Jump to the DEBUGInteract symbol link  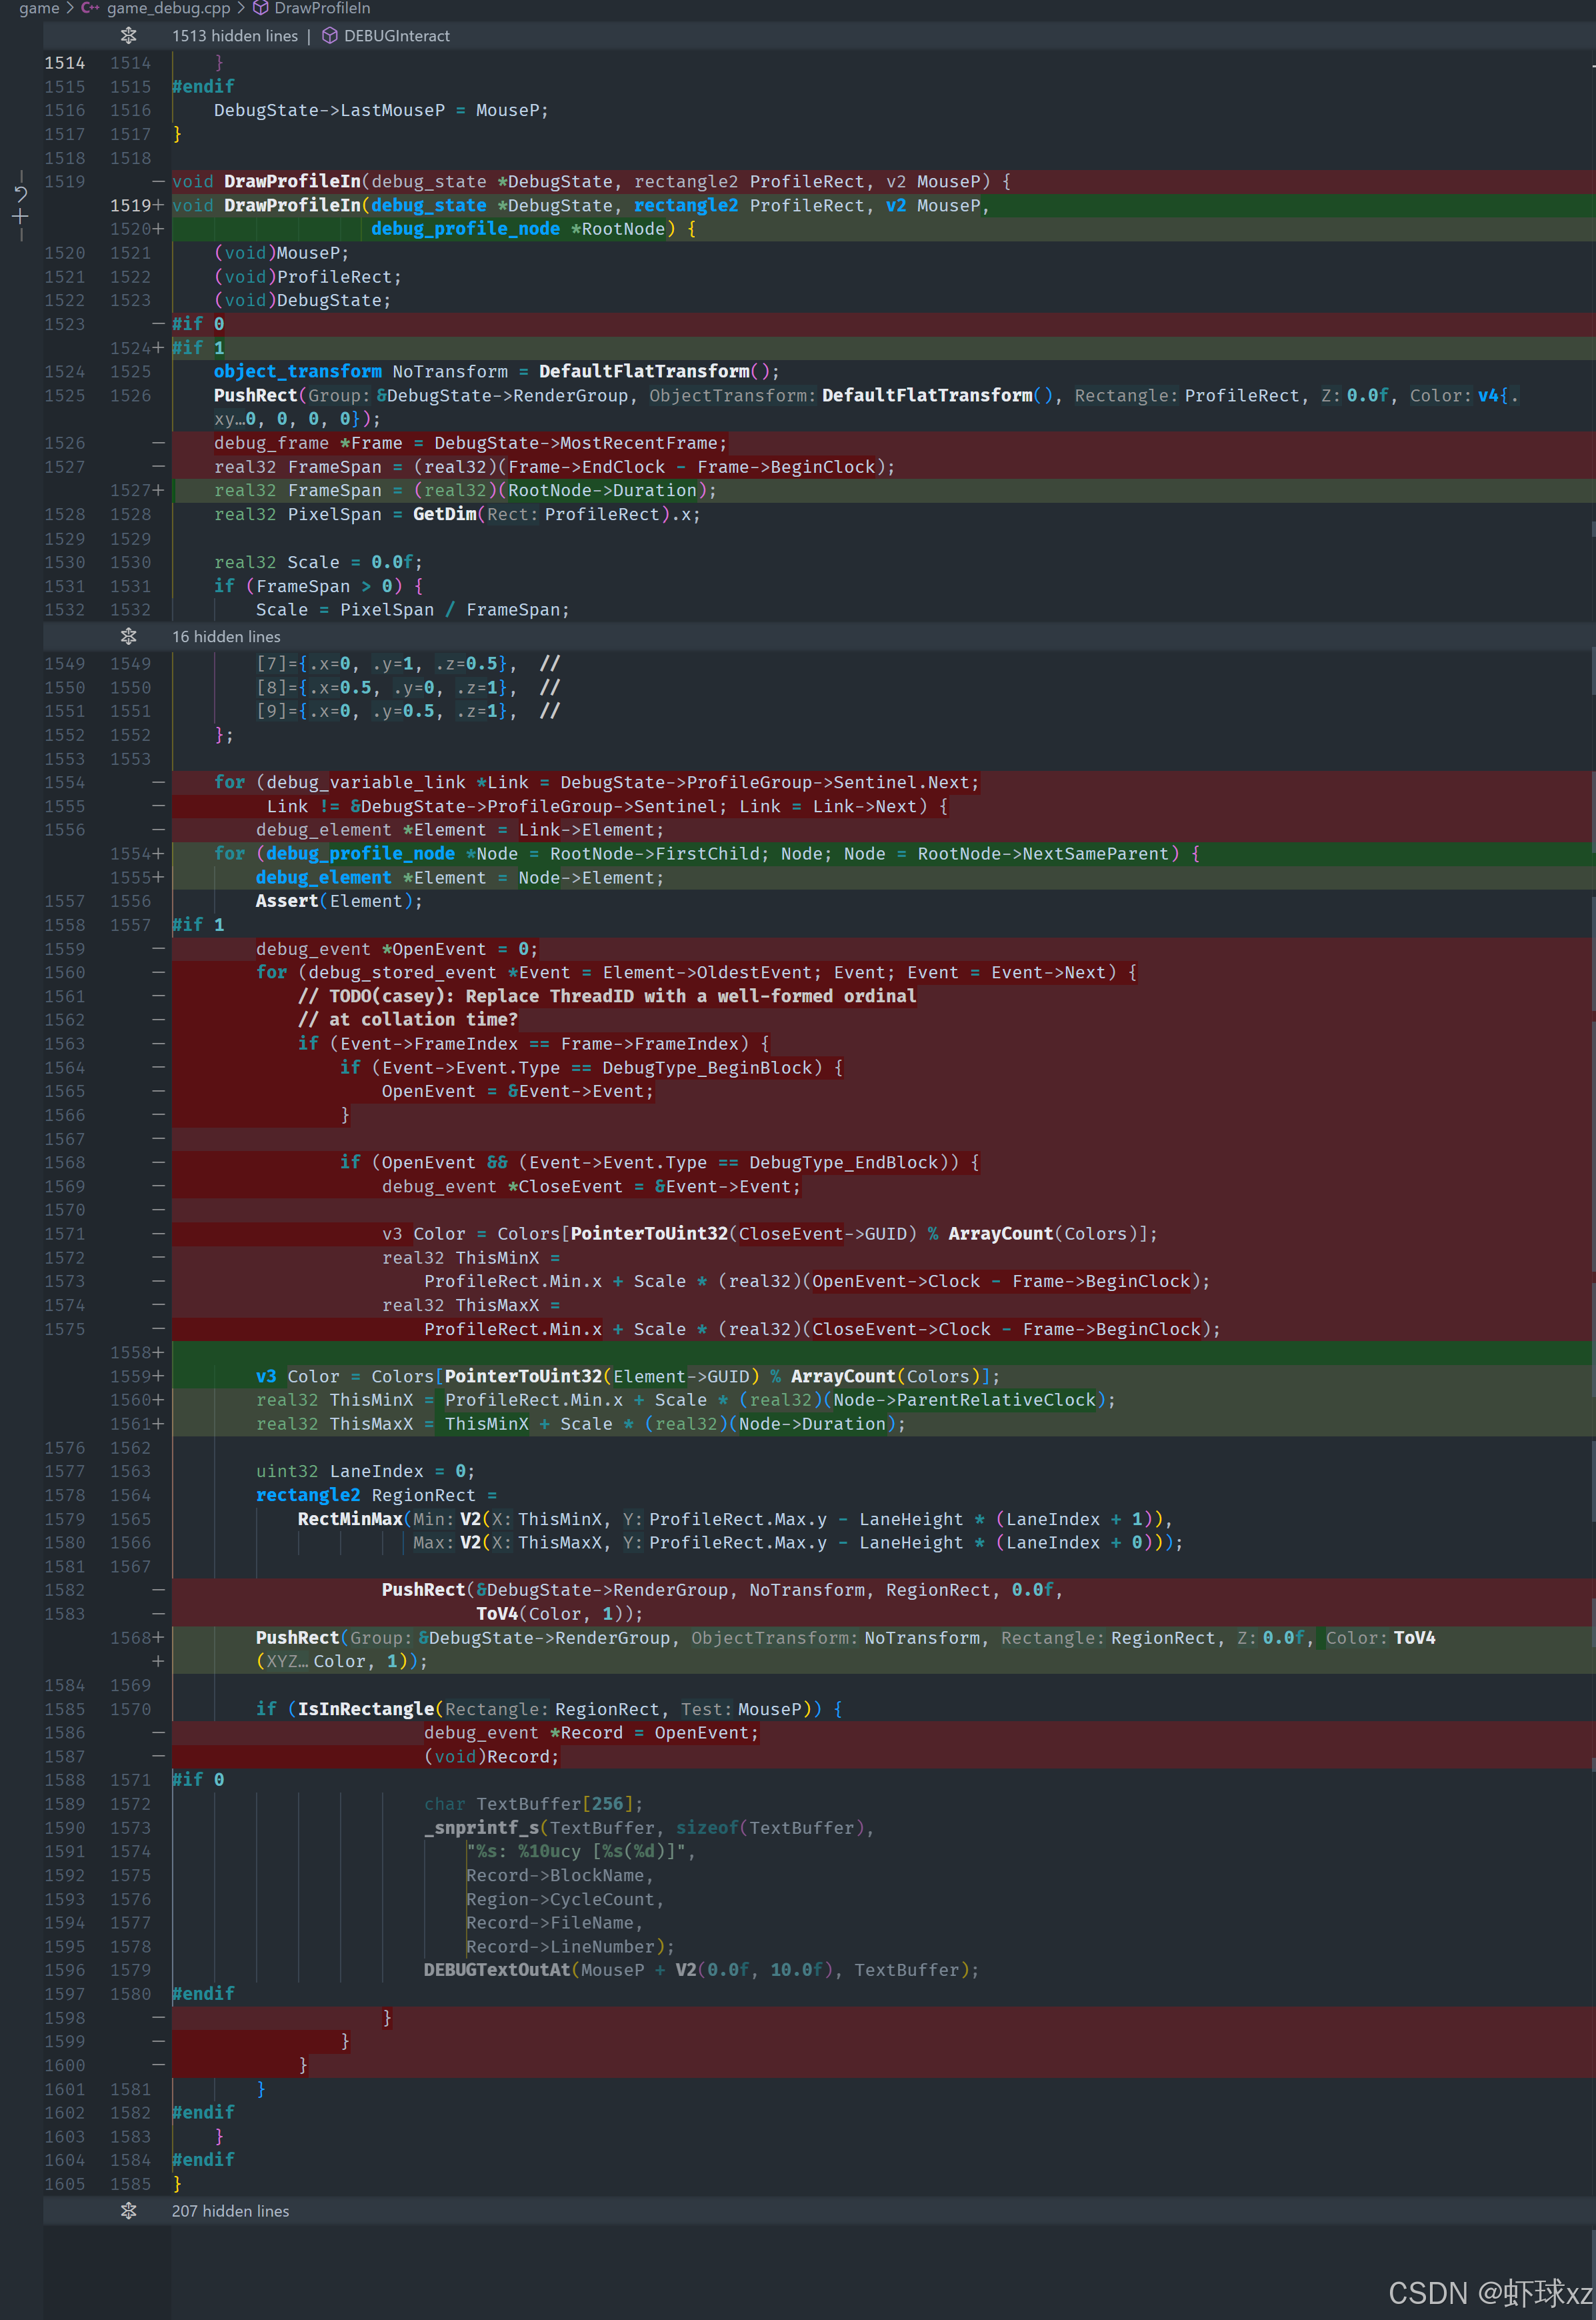(x=396, y=36)
